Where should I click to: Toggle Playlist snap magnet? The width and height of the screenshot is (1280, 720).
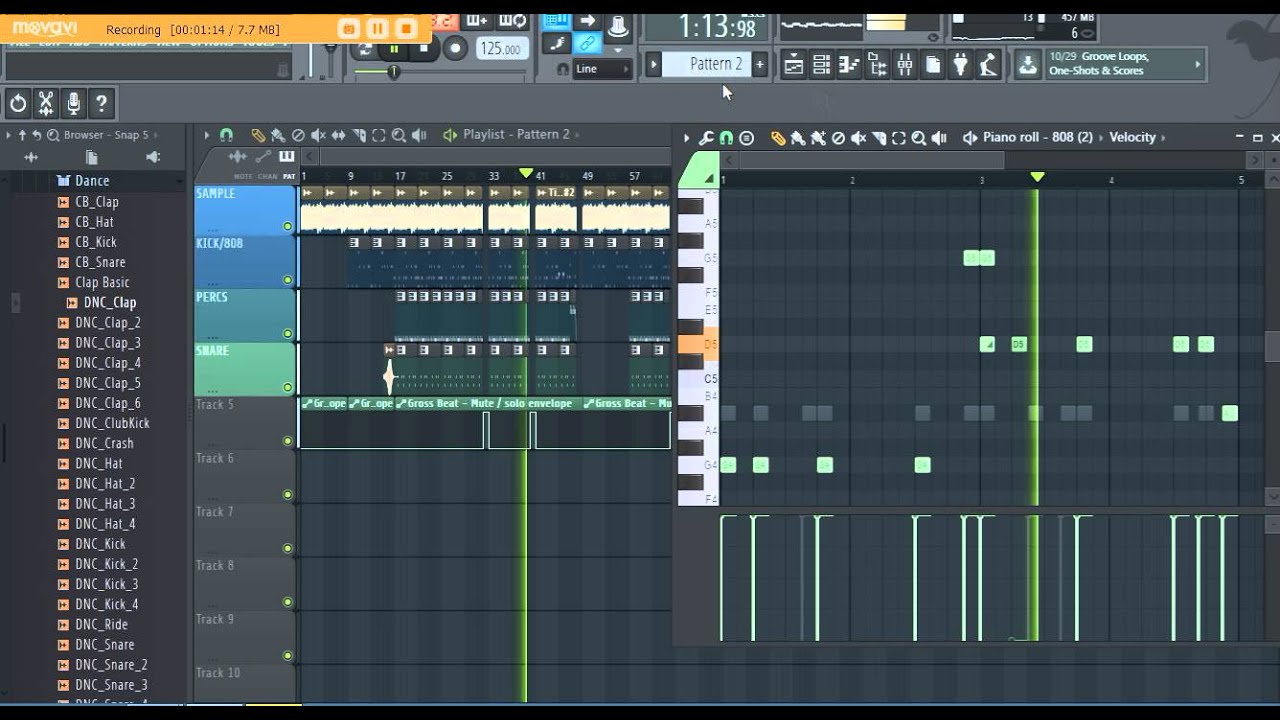click(226, 135)
